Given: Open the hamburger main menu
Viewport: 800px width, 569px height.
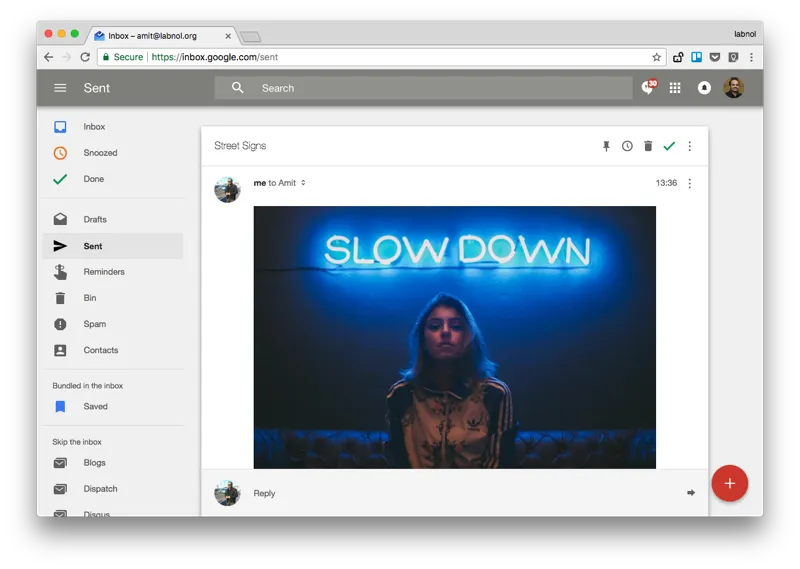Looking at the screenshot, I should [60, 88].
